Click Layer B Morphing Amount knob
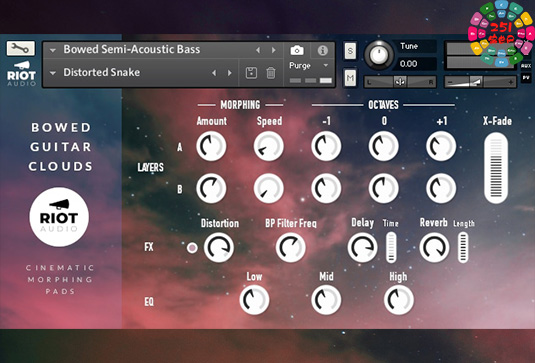This screenshot has height=363, width=535. coord(211,188)
